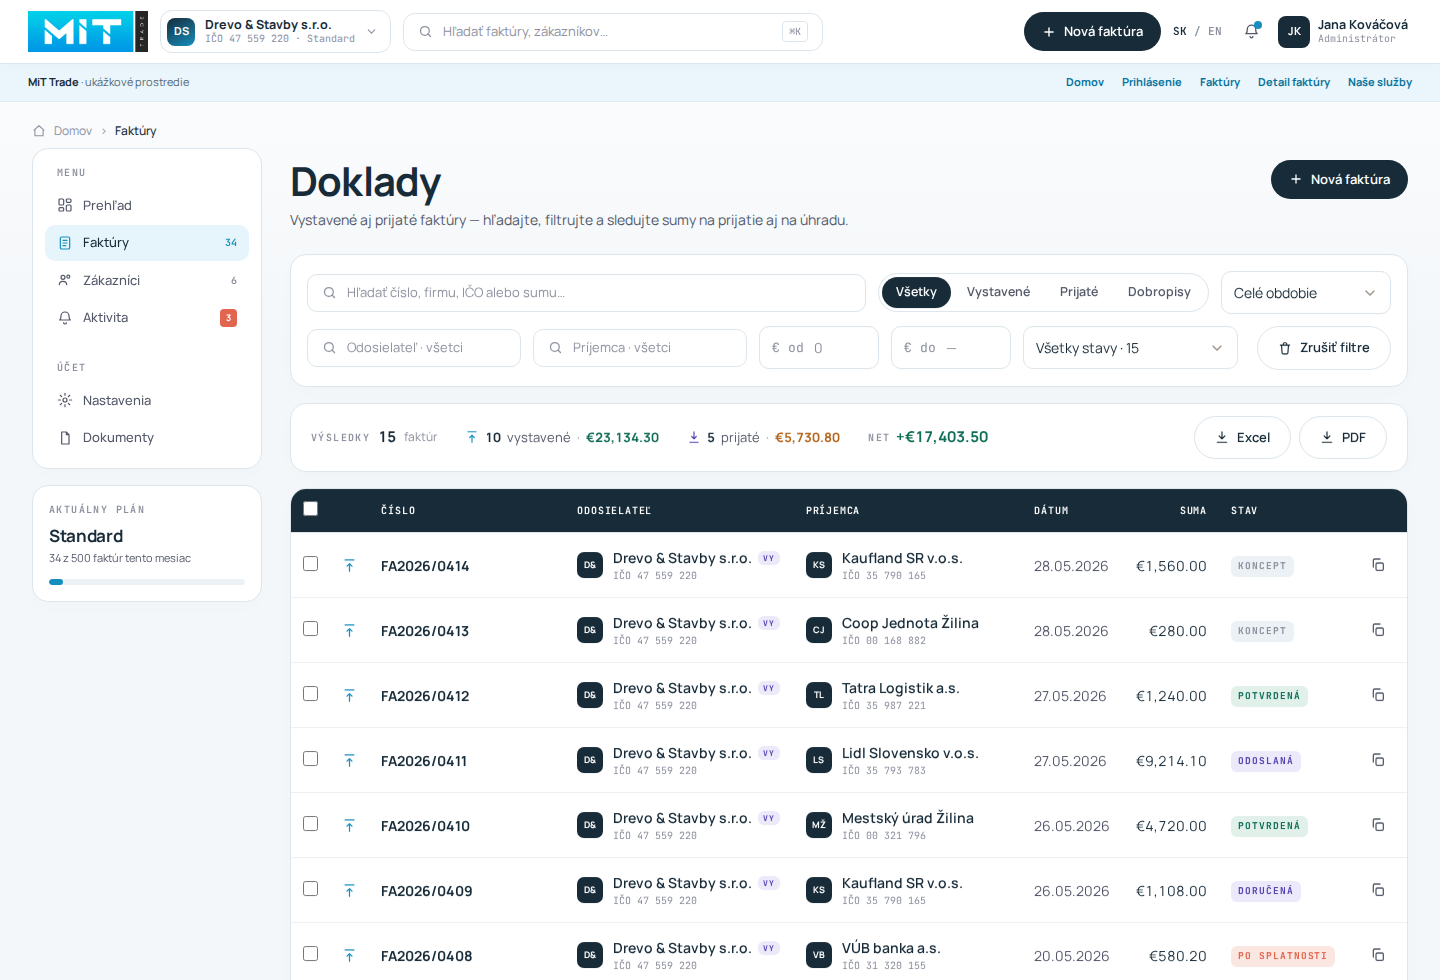Click the minimum amount 'od' field
1440x980 pixels.
tap(819, 348)
